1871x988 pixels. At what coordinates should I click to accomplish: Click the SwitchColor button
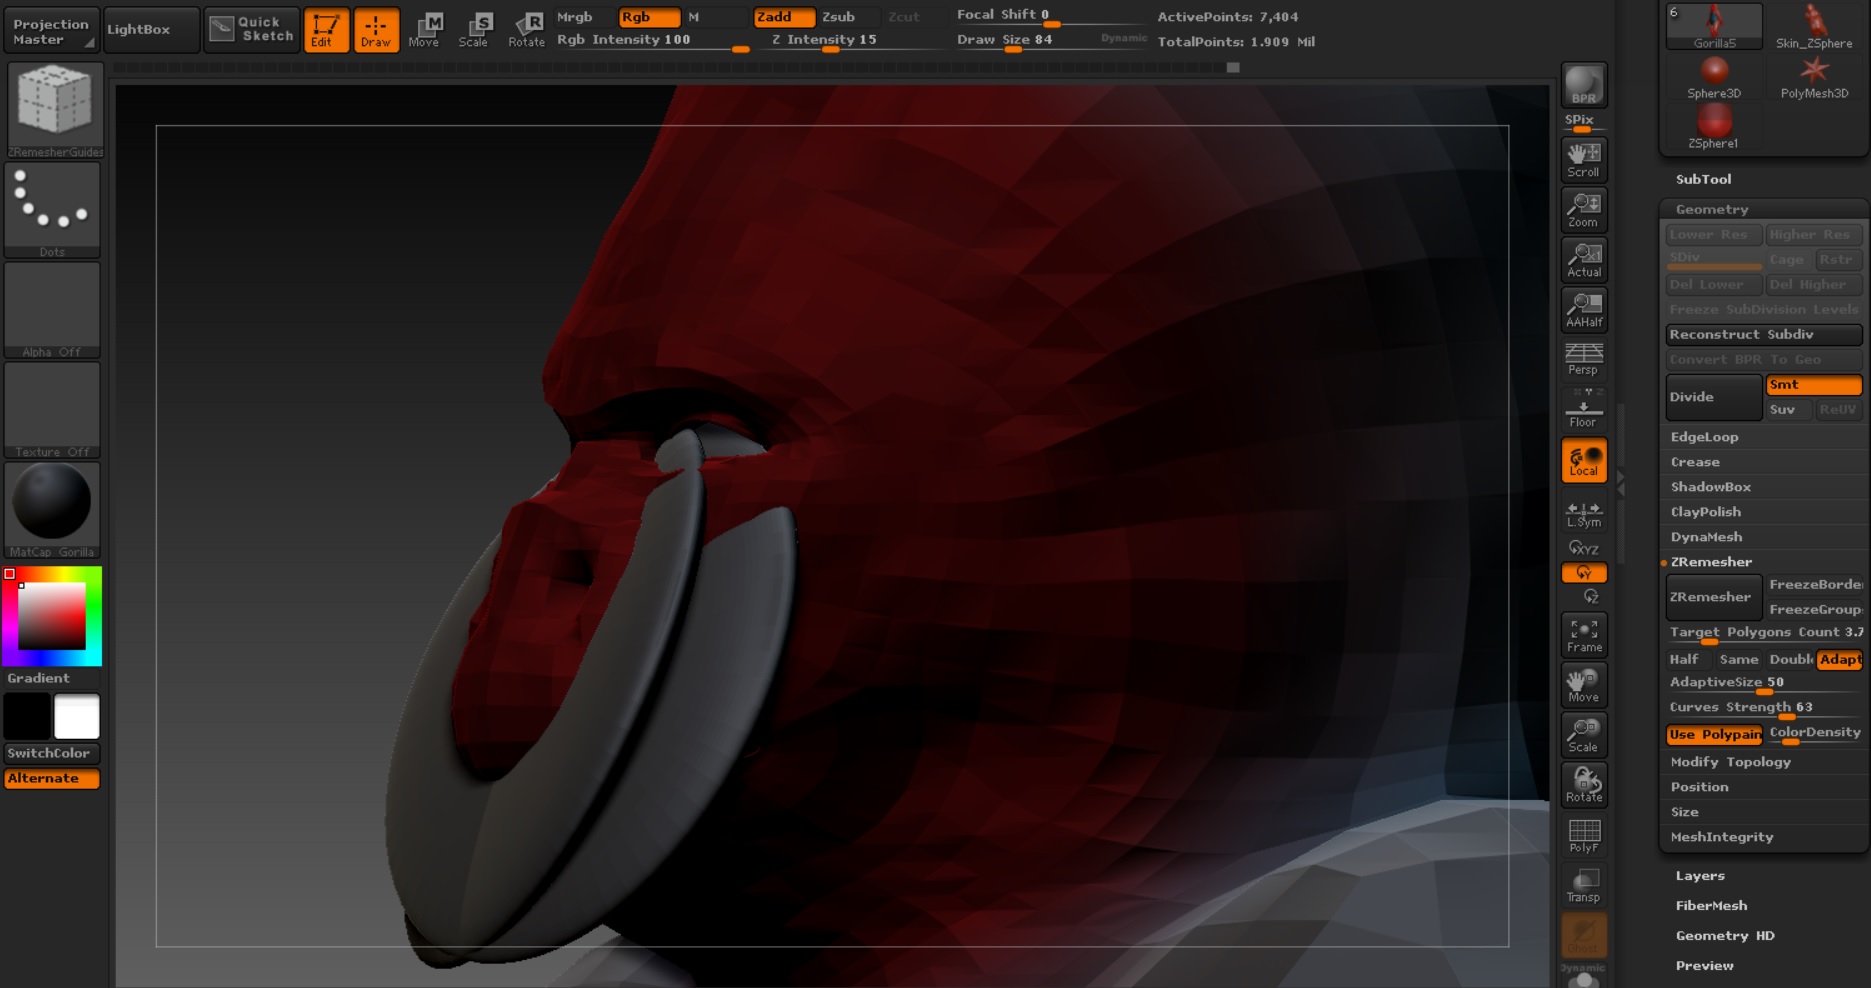tap(52, 754)
